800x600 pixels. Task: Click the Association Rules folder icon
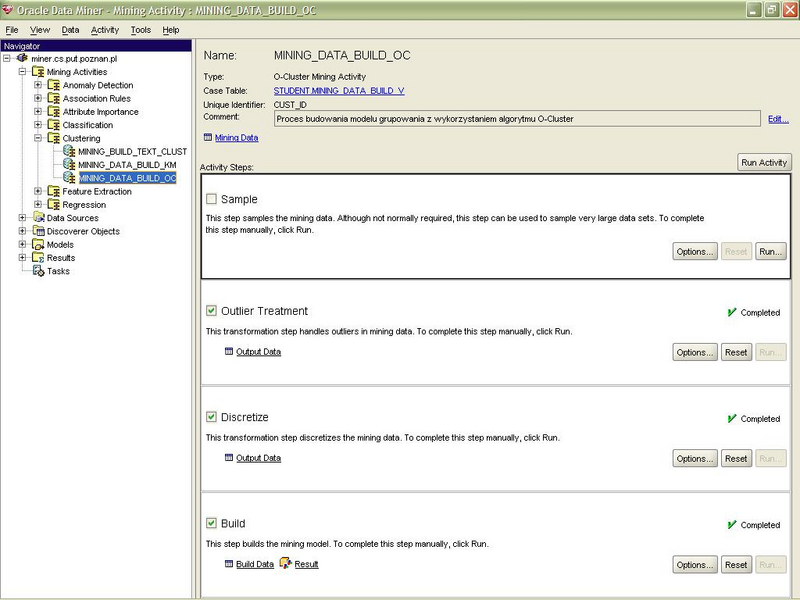[54, 98]
